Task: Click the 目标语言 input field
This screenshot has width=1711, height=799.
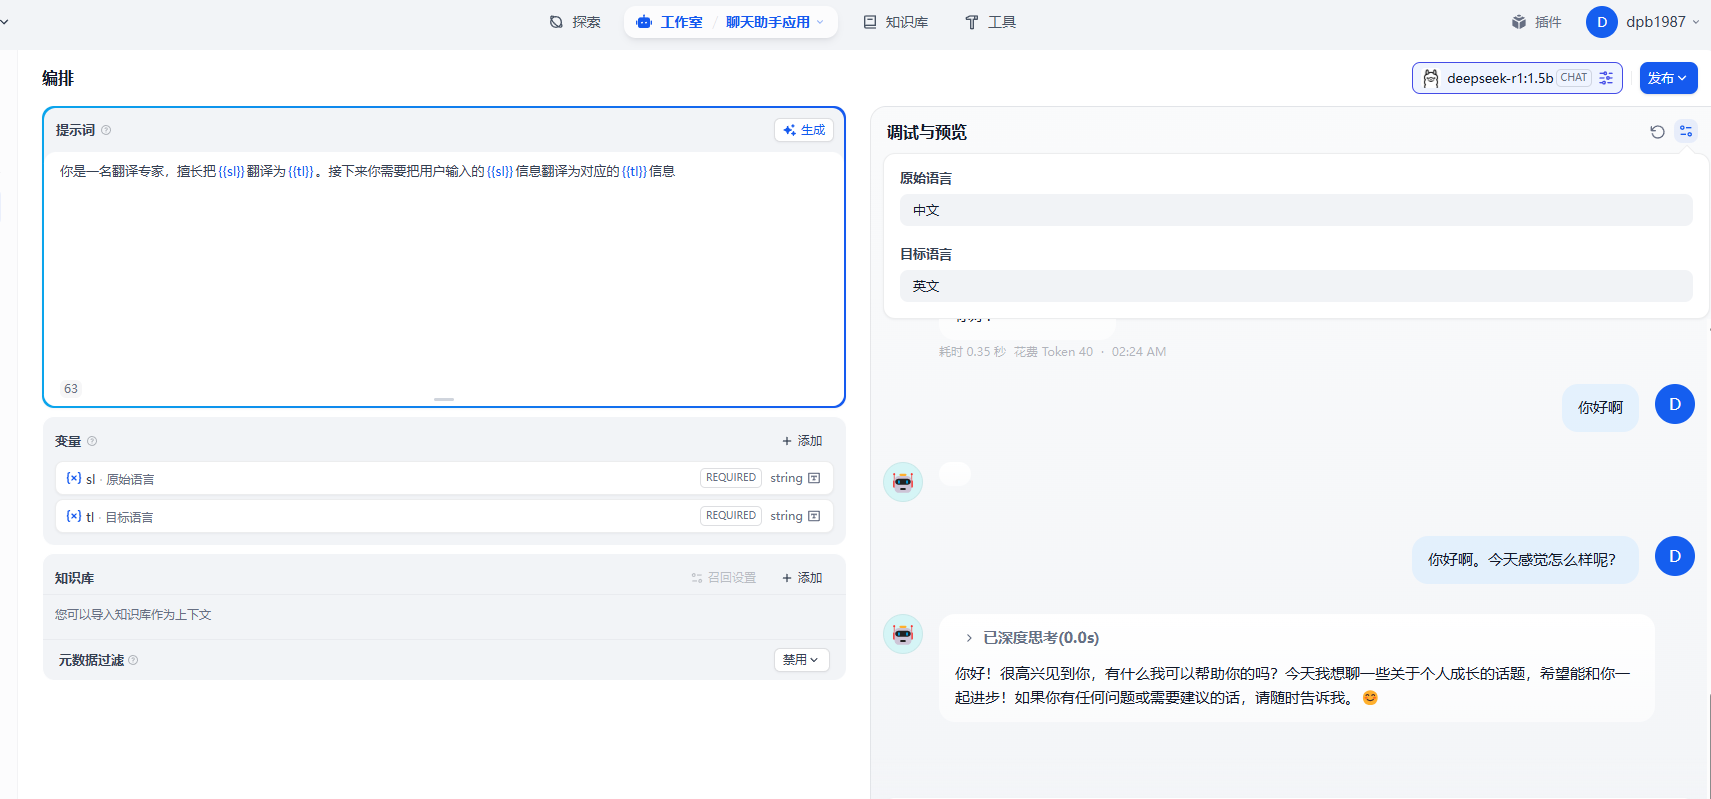Action: pos(1296,286)
